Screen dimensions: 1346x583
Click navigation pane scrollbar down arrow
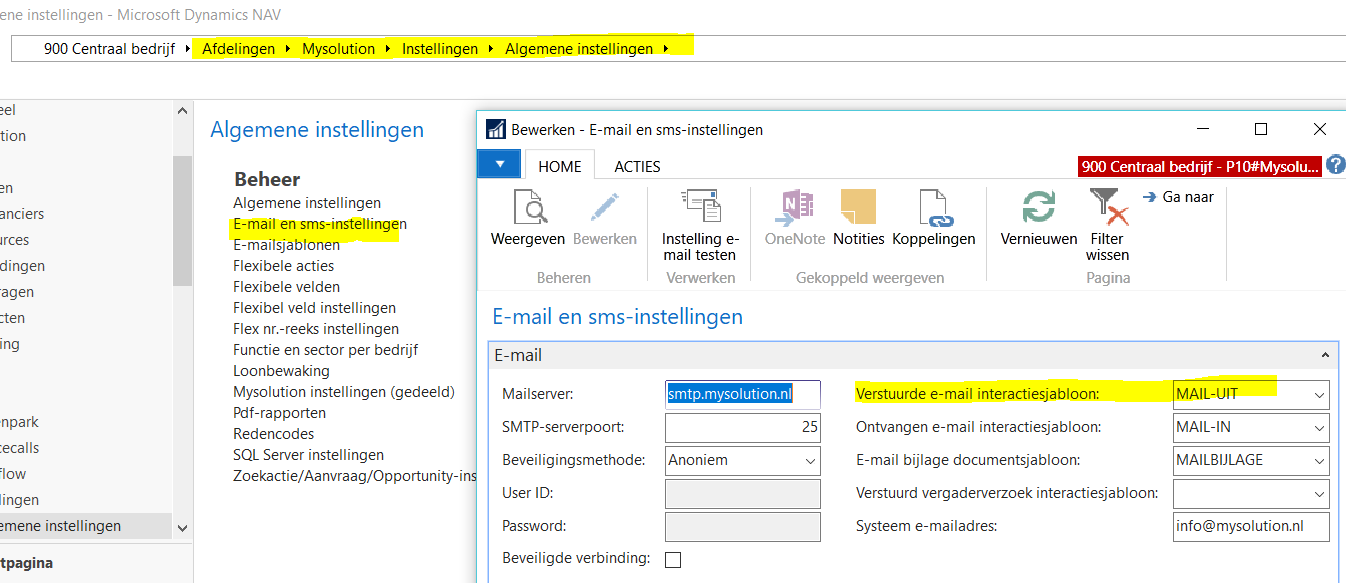click(x=182, y=527)
